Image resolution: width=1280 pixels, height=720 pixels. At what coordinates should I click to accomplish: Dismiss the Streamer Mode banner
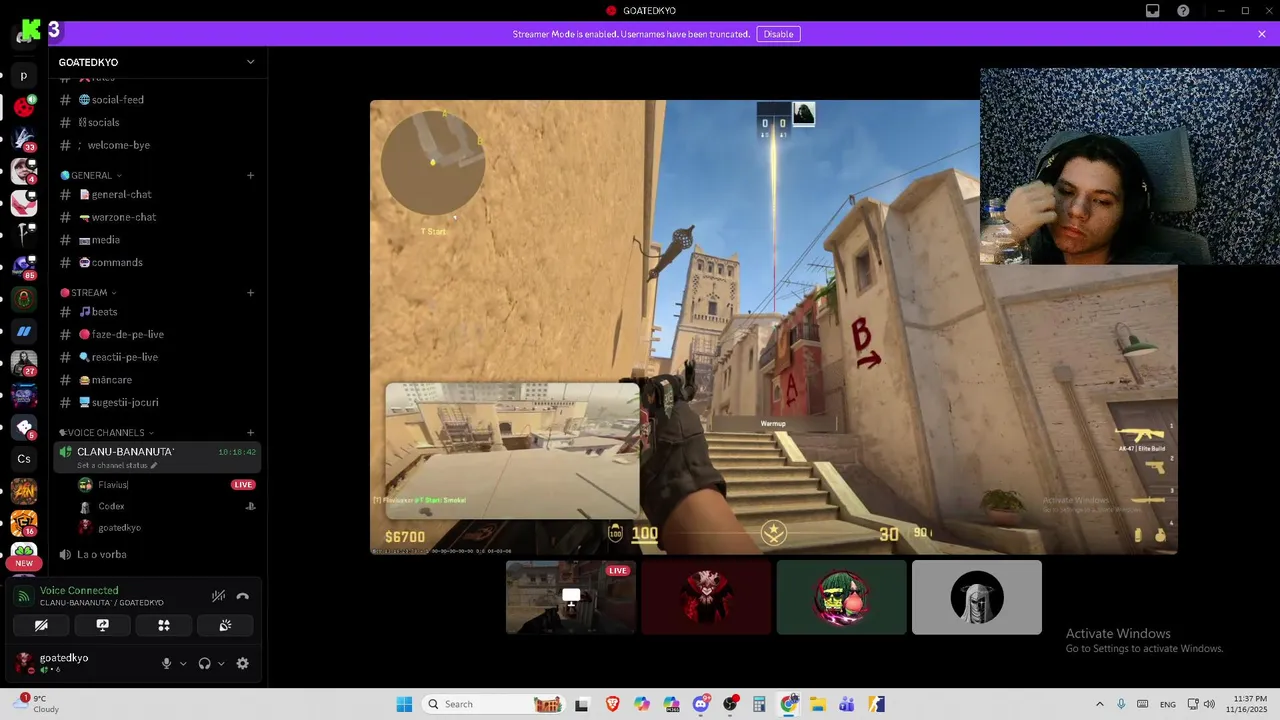1262,34
